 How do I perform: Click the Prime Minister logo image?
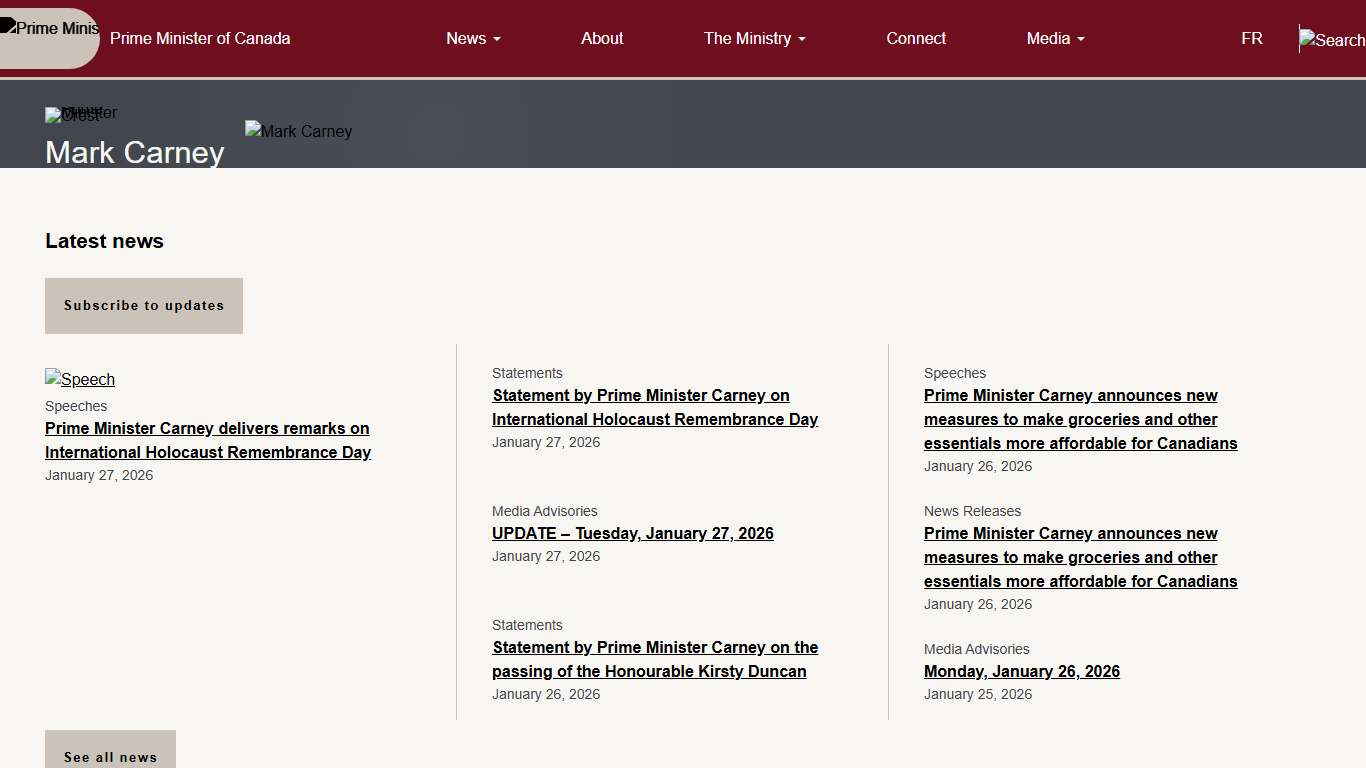(49, 30)
